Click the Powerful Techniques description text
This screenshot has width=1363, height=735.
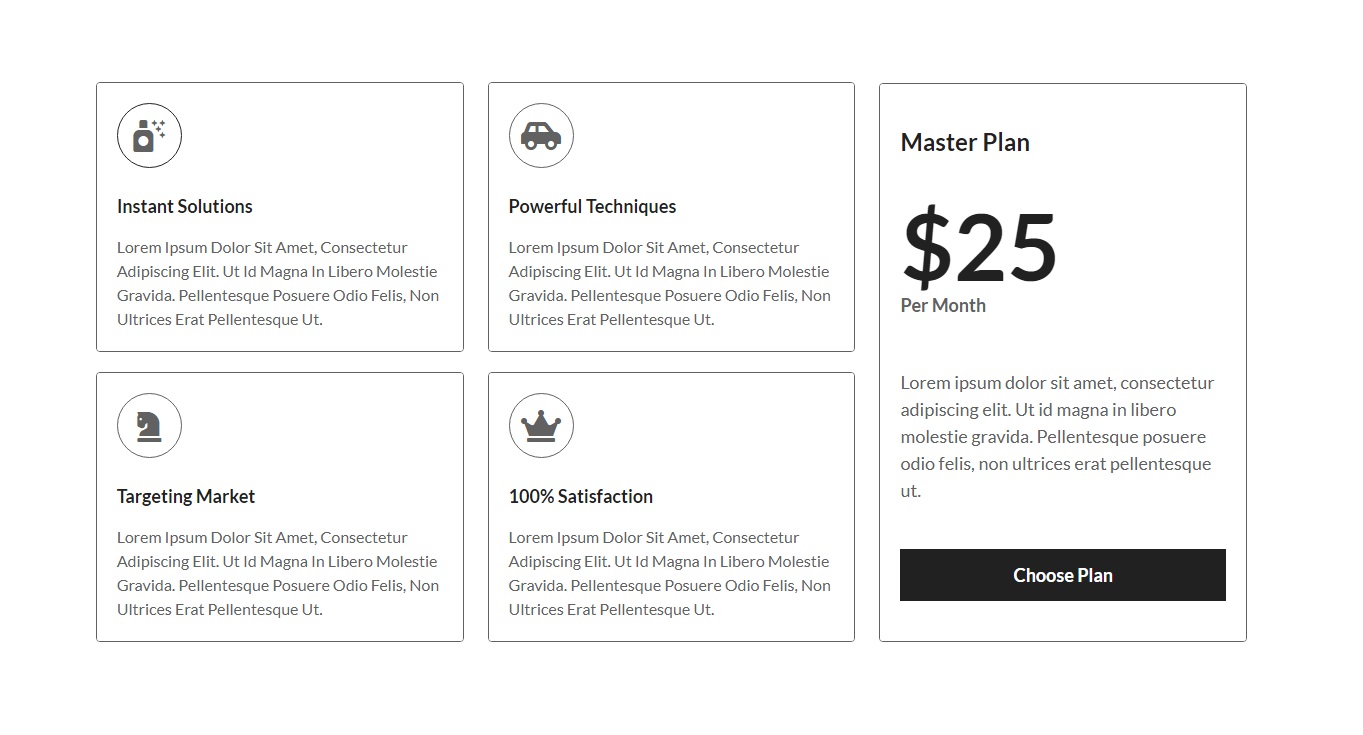point(670,284)
